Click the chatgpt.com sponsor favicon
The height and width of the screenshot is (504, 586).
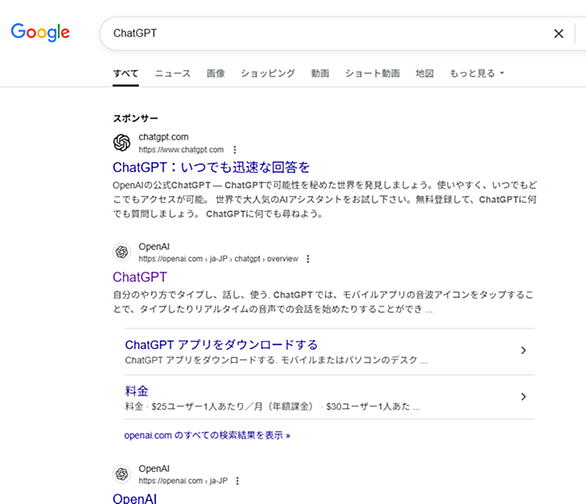(x=121, y=143)
